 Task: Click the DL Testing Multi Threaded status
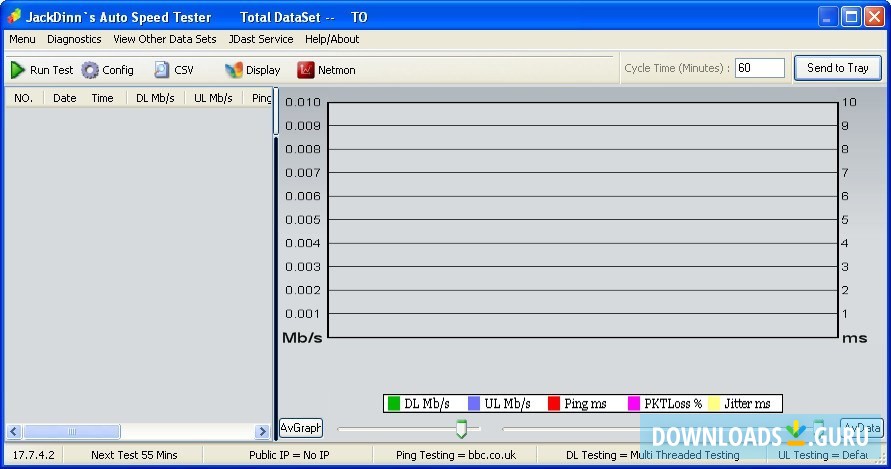pyautogui.click(x=652, y=455)
